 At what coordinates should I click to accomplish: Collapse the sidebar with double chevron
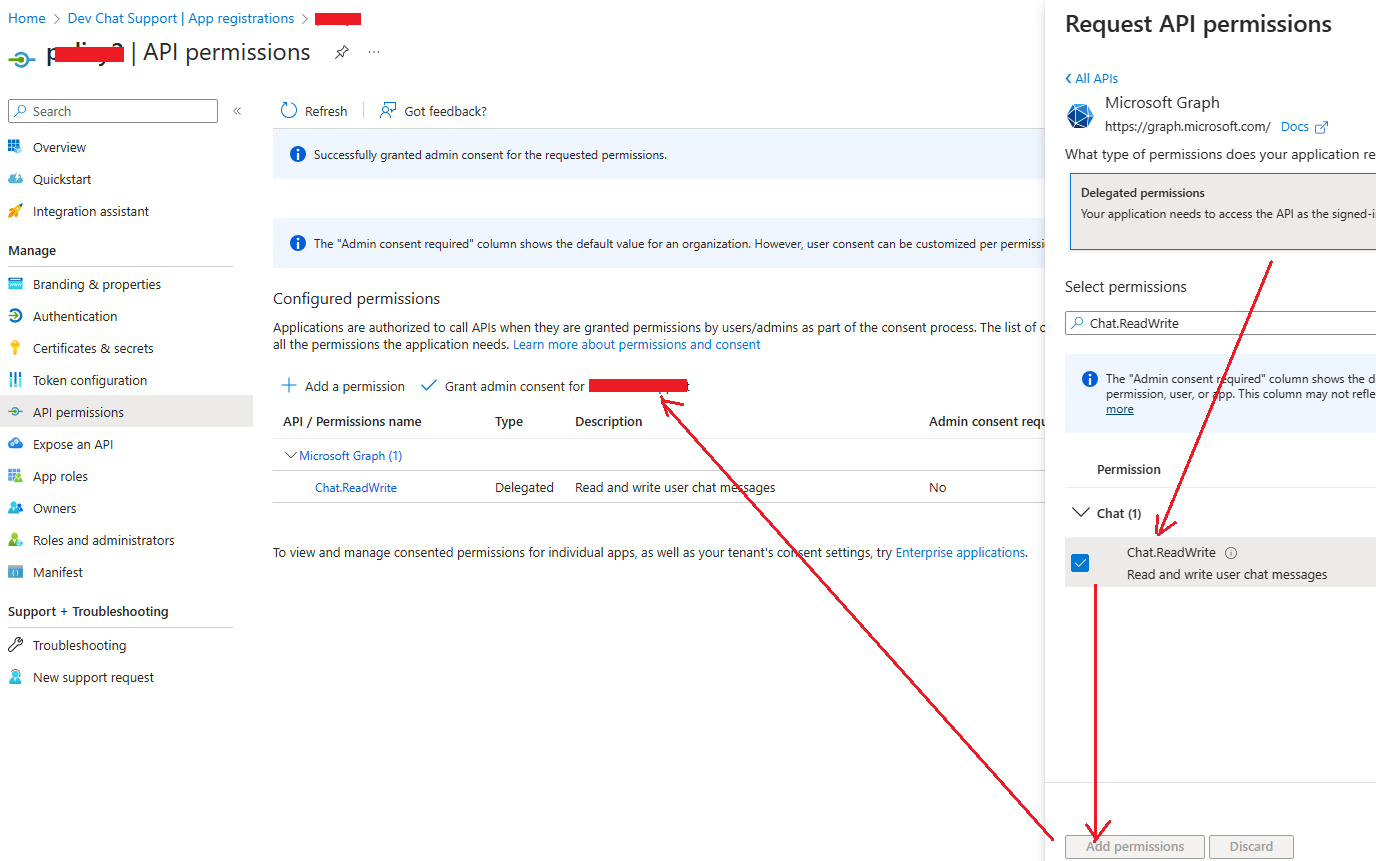(237, 111)
